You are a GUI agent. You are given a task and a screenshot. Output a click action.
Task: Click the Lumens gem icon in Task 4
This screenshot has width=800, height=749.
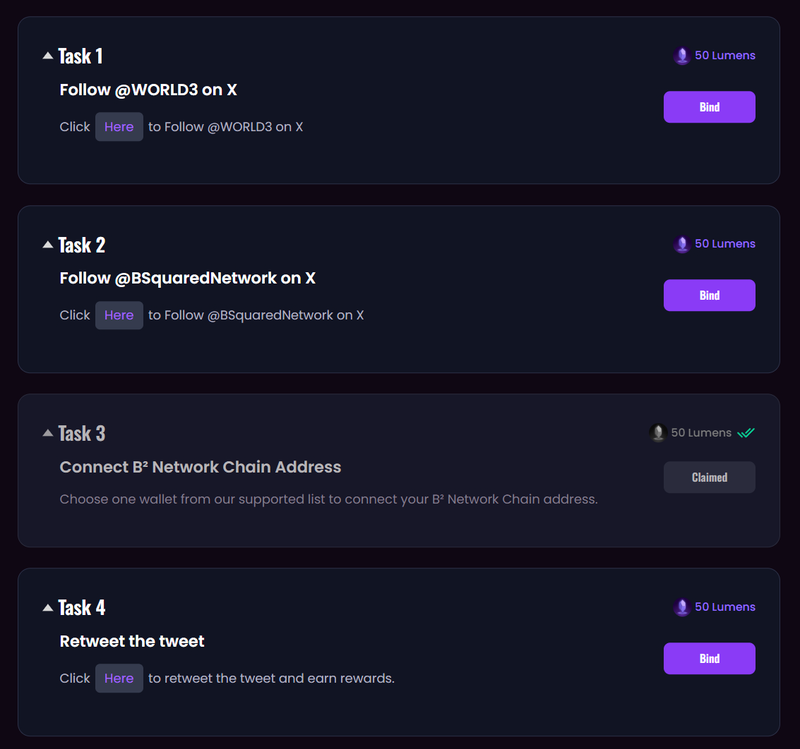[682, 607]
